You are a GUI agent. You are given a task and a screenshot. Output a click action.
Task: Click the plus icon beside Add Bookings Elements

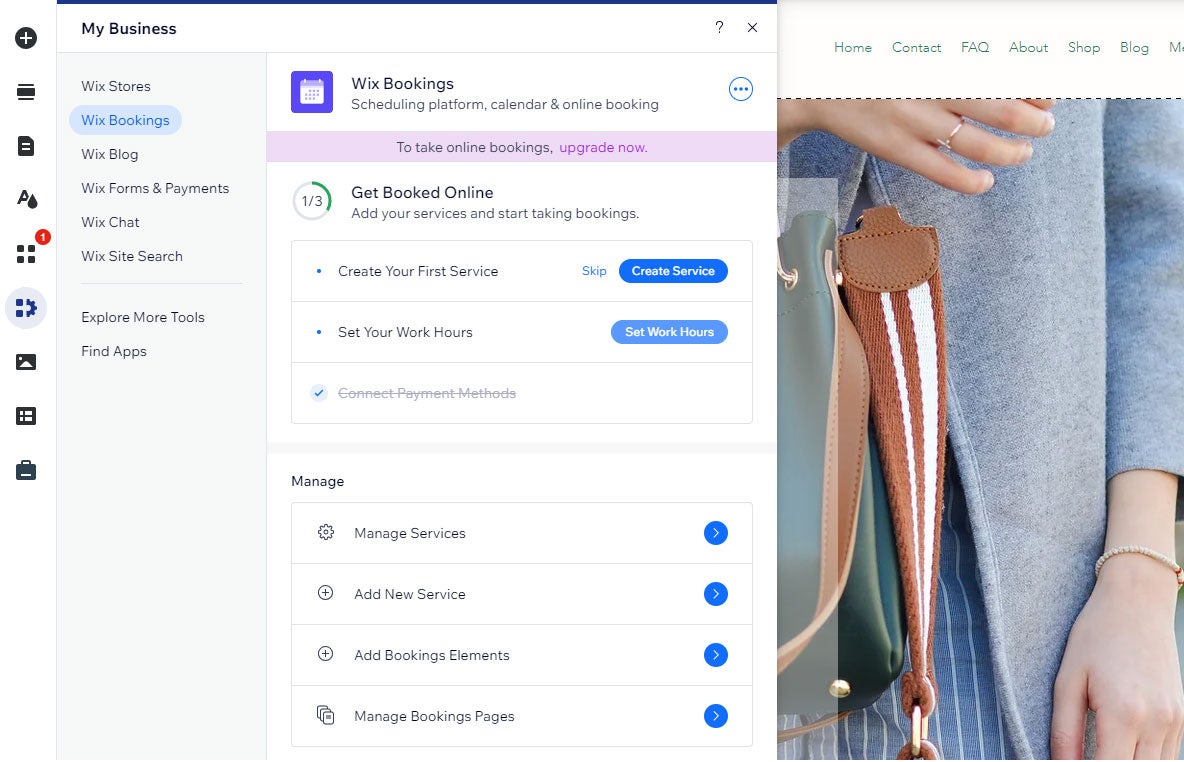[x=325, y=654]
